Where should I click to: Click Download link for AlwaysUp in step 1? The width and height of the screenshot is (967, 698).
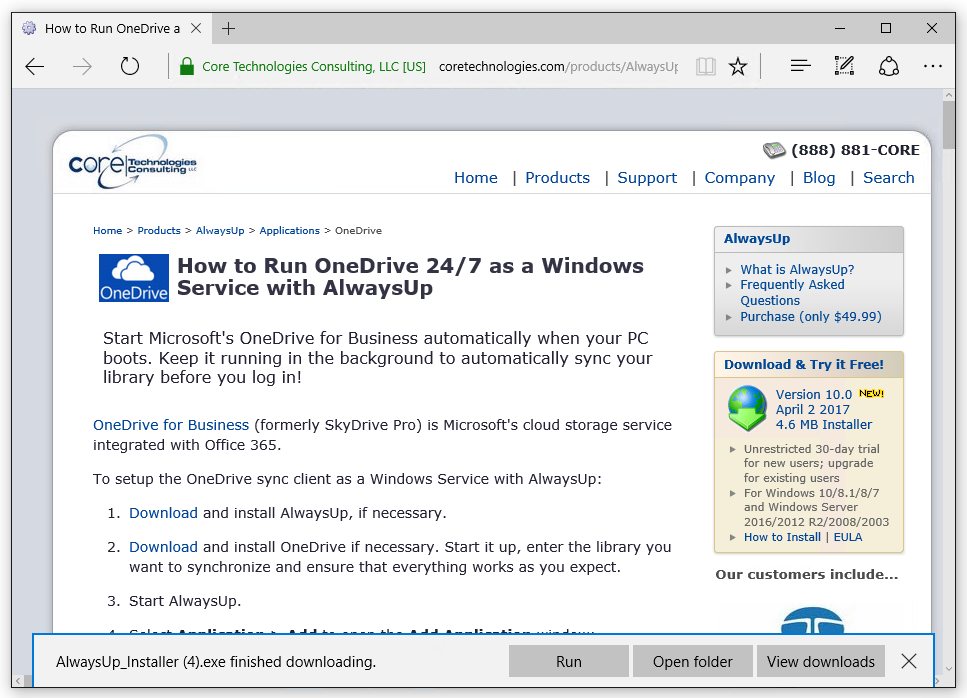pyautogui.click(x=163, y=513)
